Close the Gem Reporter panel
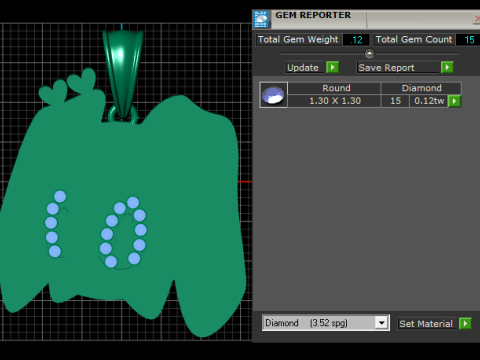The image size is (480, 360). tap(477, 19)
